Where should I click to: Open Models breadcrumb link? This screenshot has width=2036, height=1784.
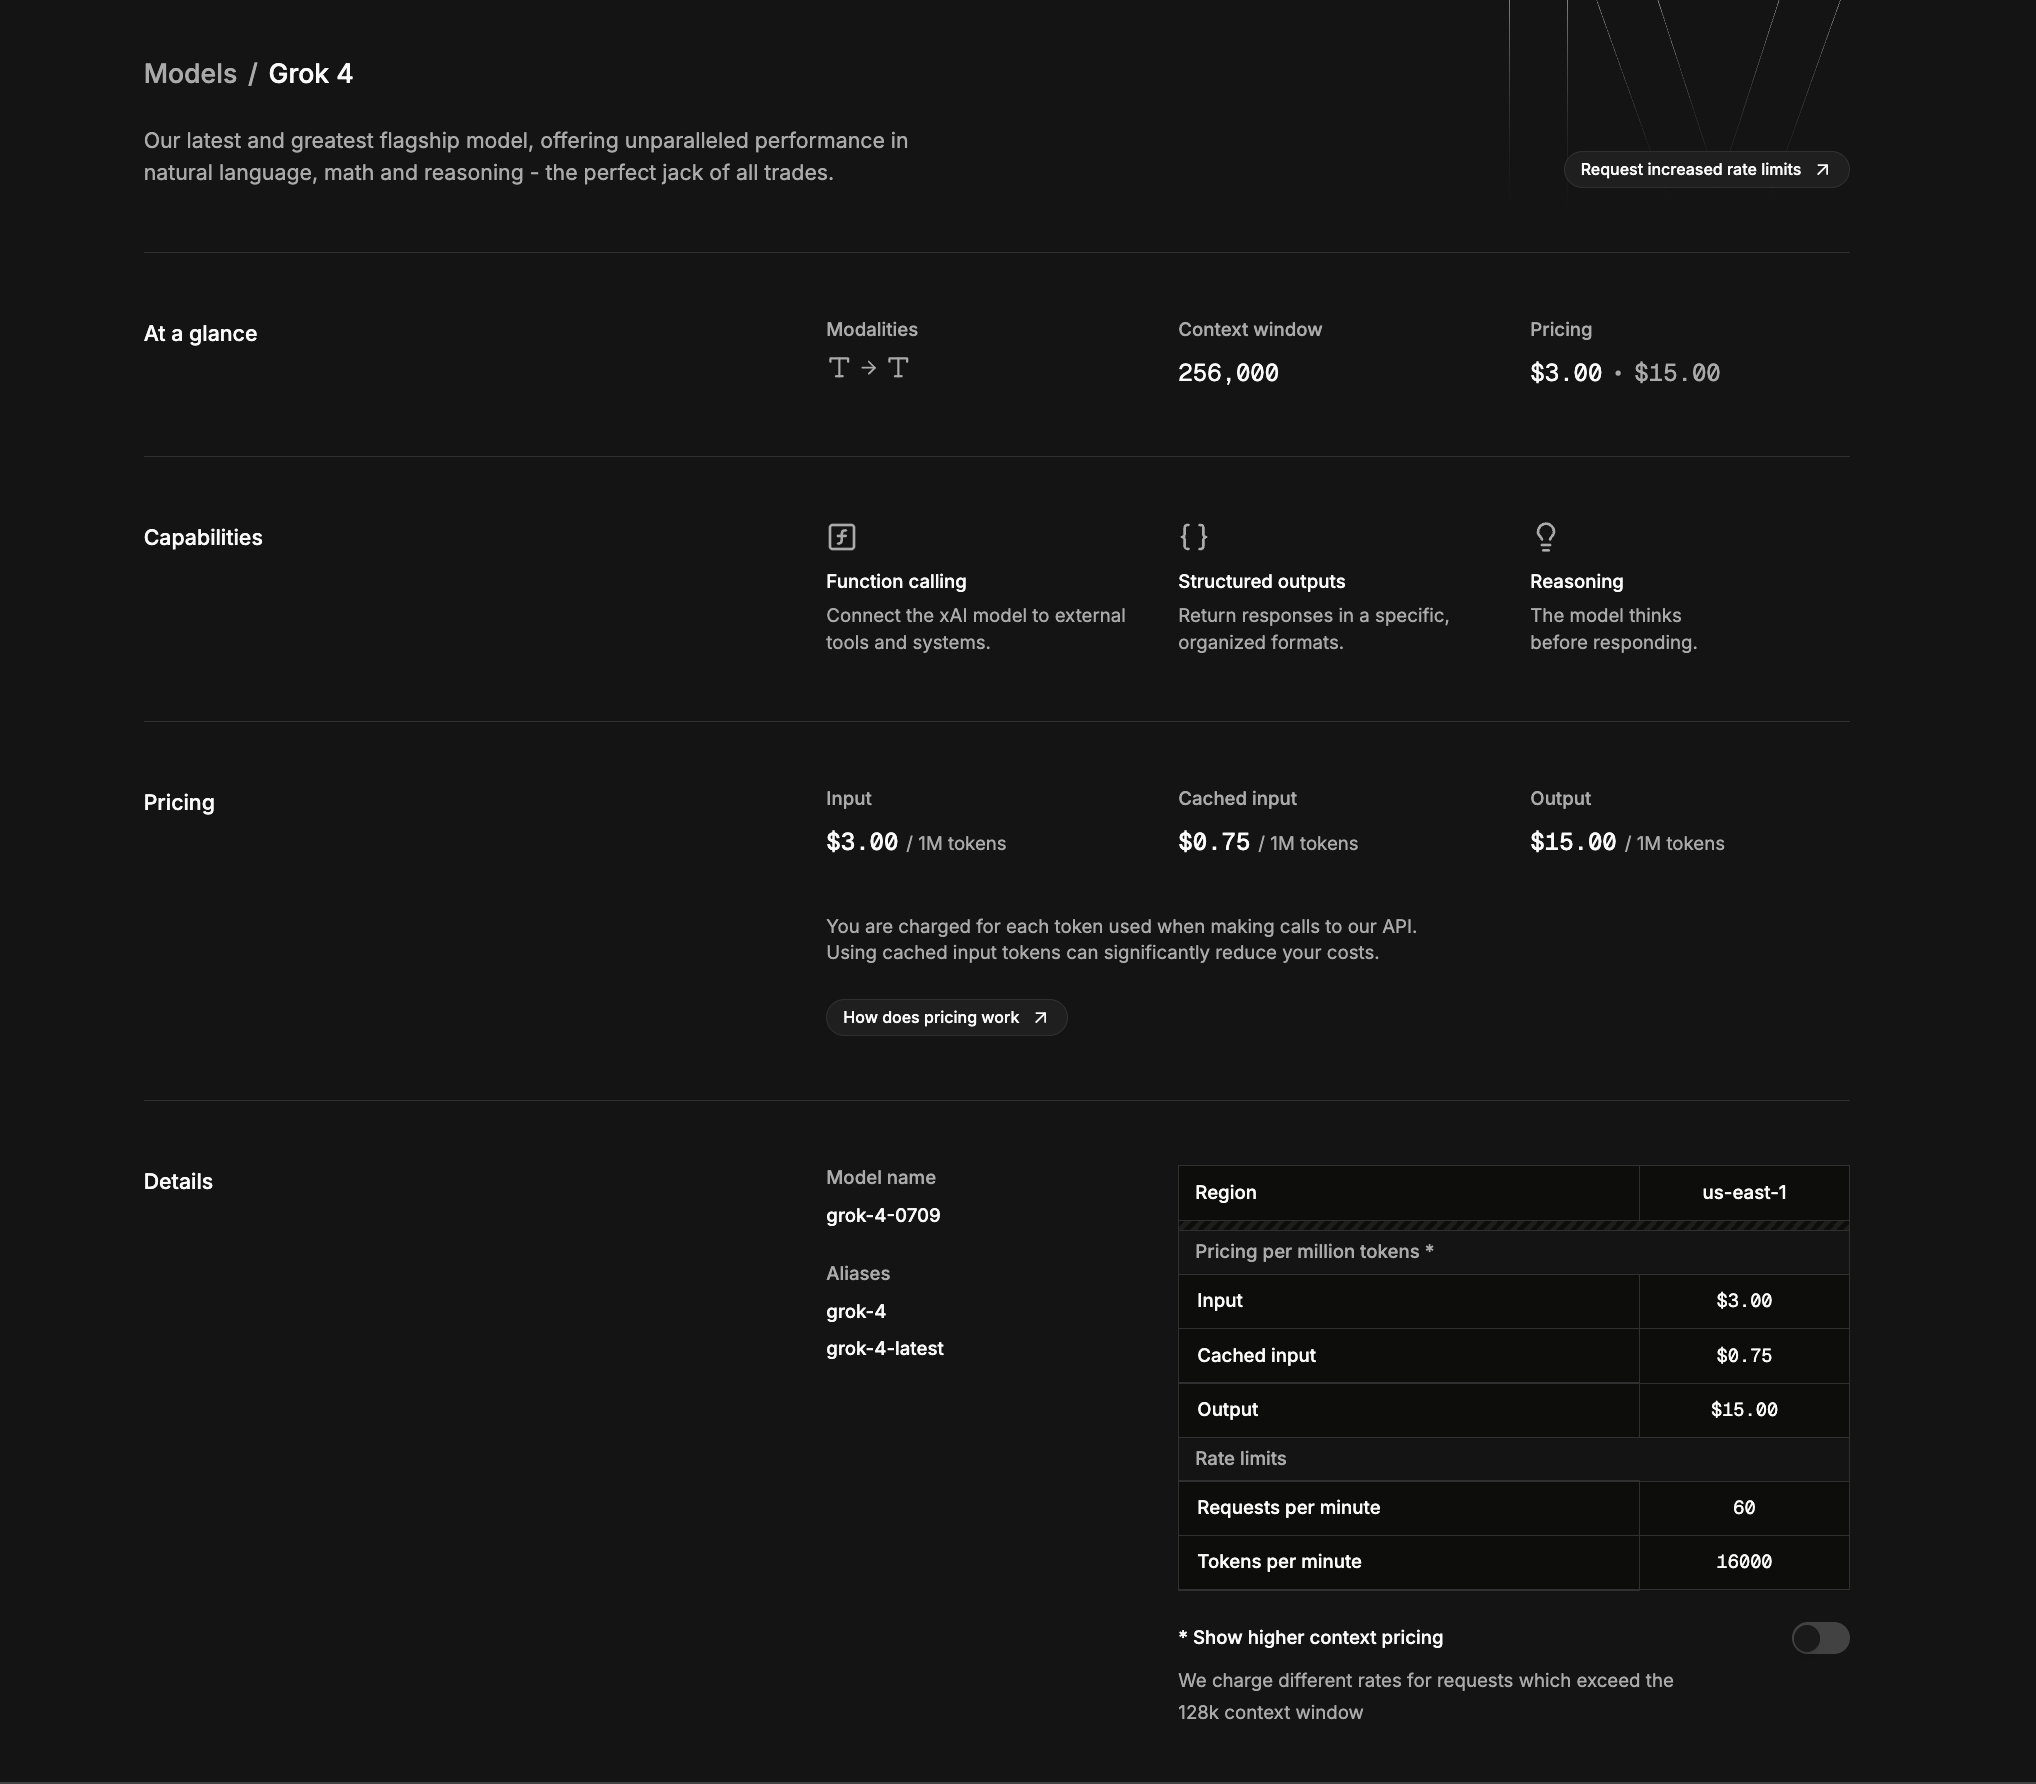[x=190, y=74]
